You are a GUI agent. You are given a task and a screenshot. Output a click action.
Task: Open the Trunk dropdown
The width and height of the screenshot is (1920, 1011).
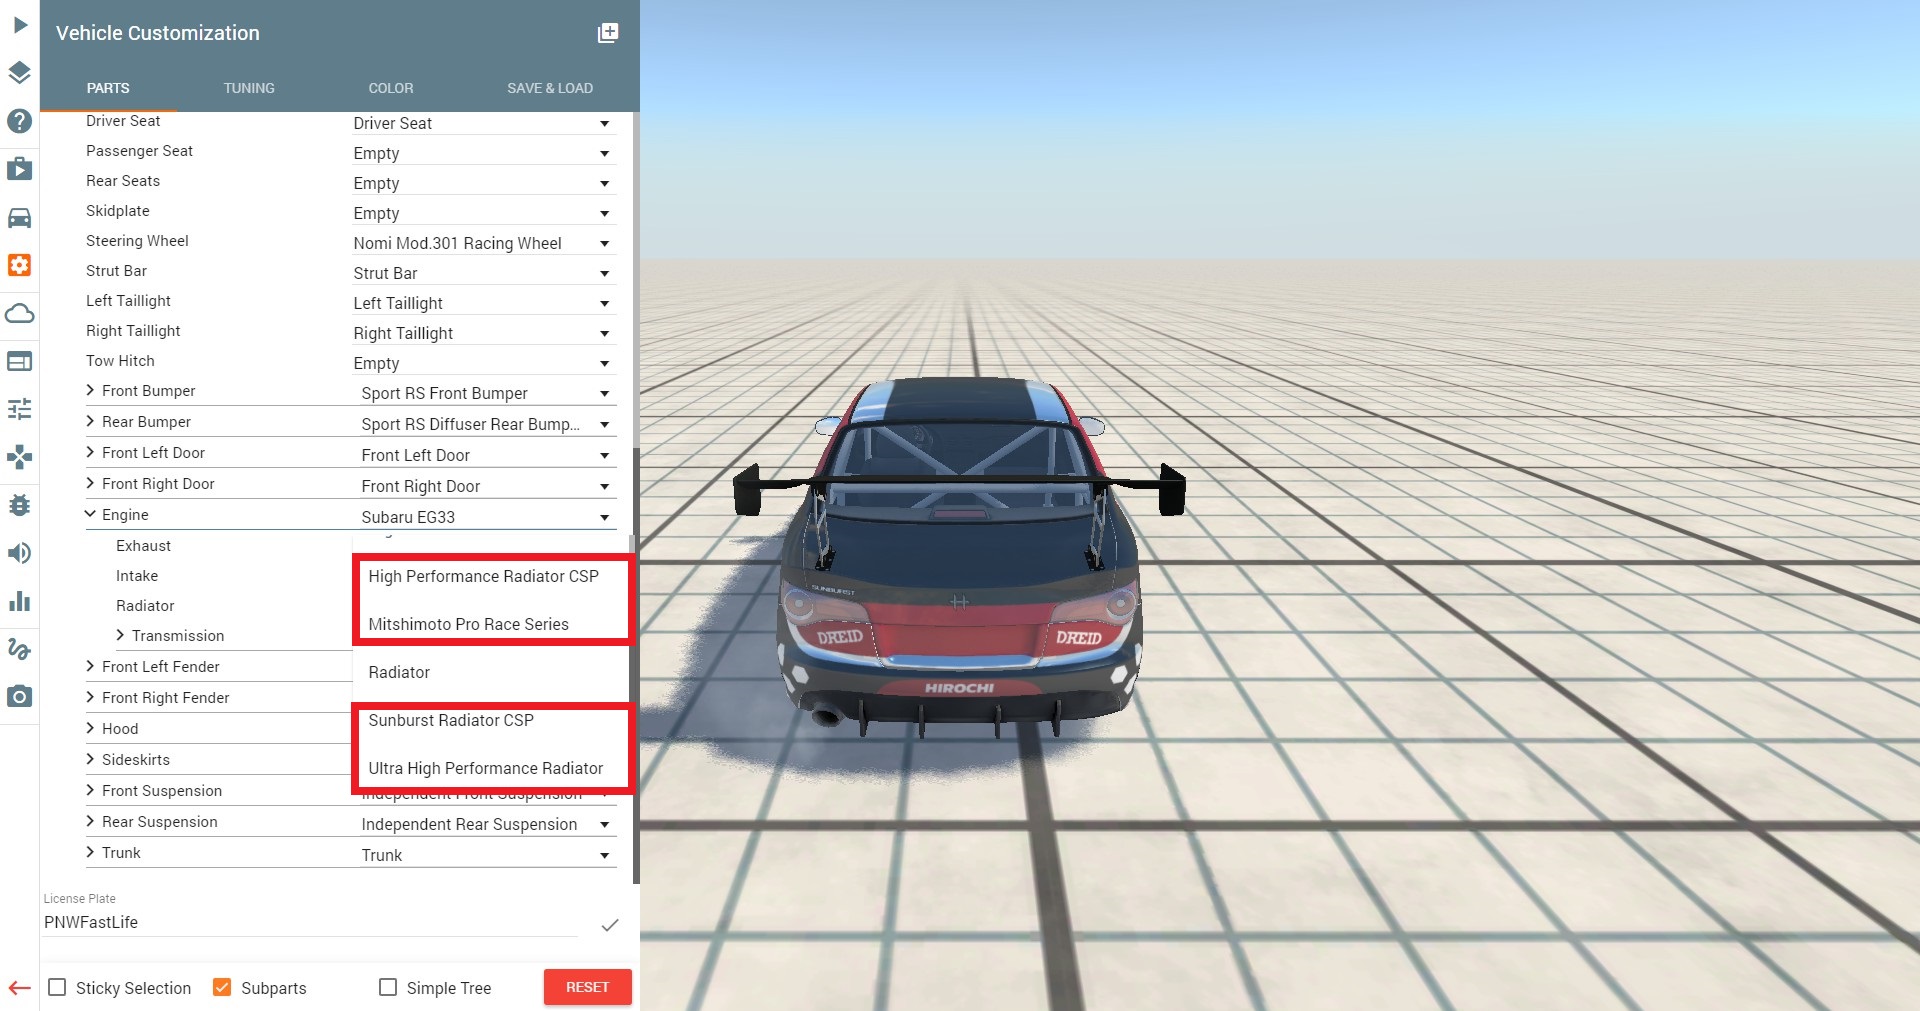pos(487,855)
